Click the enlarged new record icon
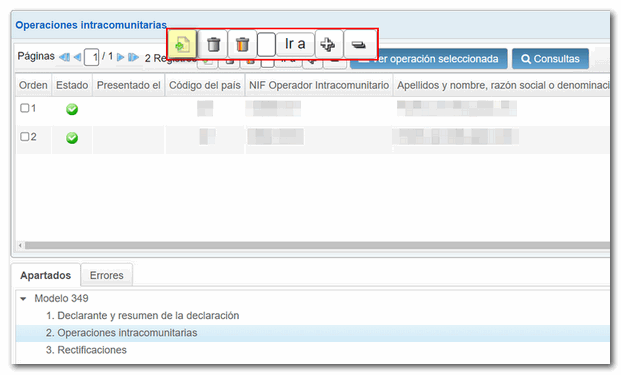The image size is (621, 375). (x=183, y=44)
